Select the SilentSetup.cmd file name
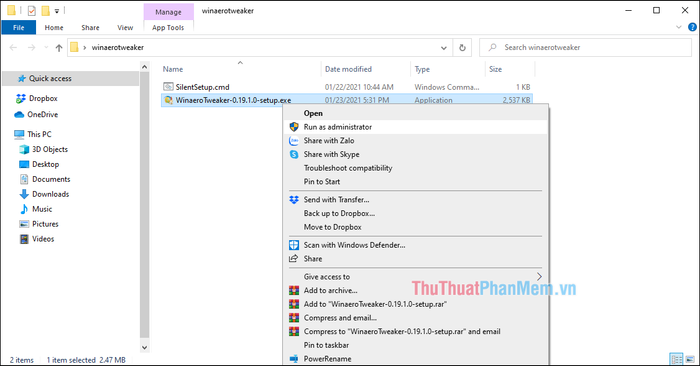700x366 pixels. [202, 87]
